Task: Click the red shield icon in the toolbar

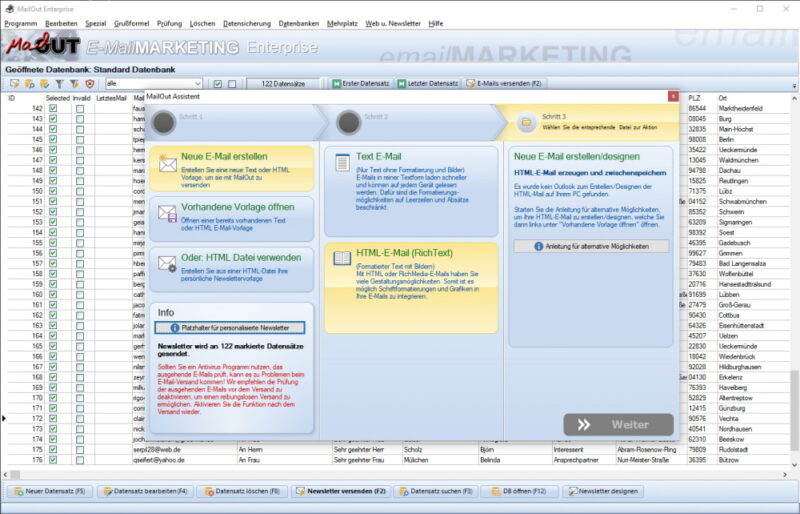Action: click(90, 84)
